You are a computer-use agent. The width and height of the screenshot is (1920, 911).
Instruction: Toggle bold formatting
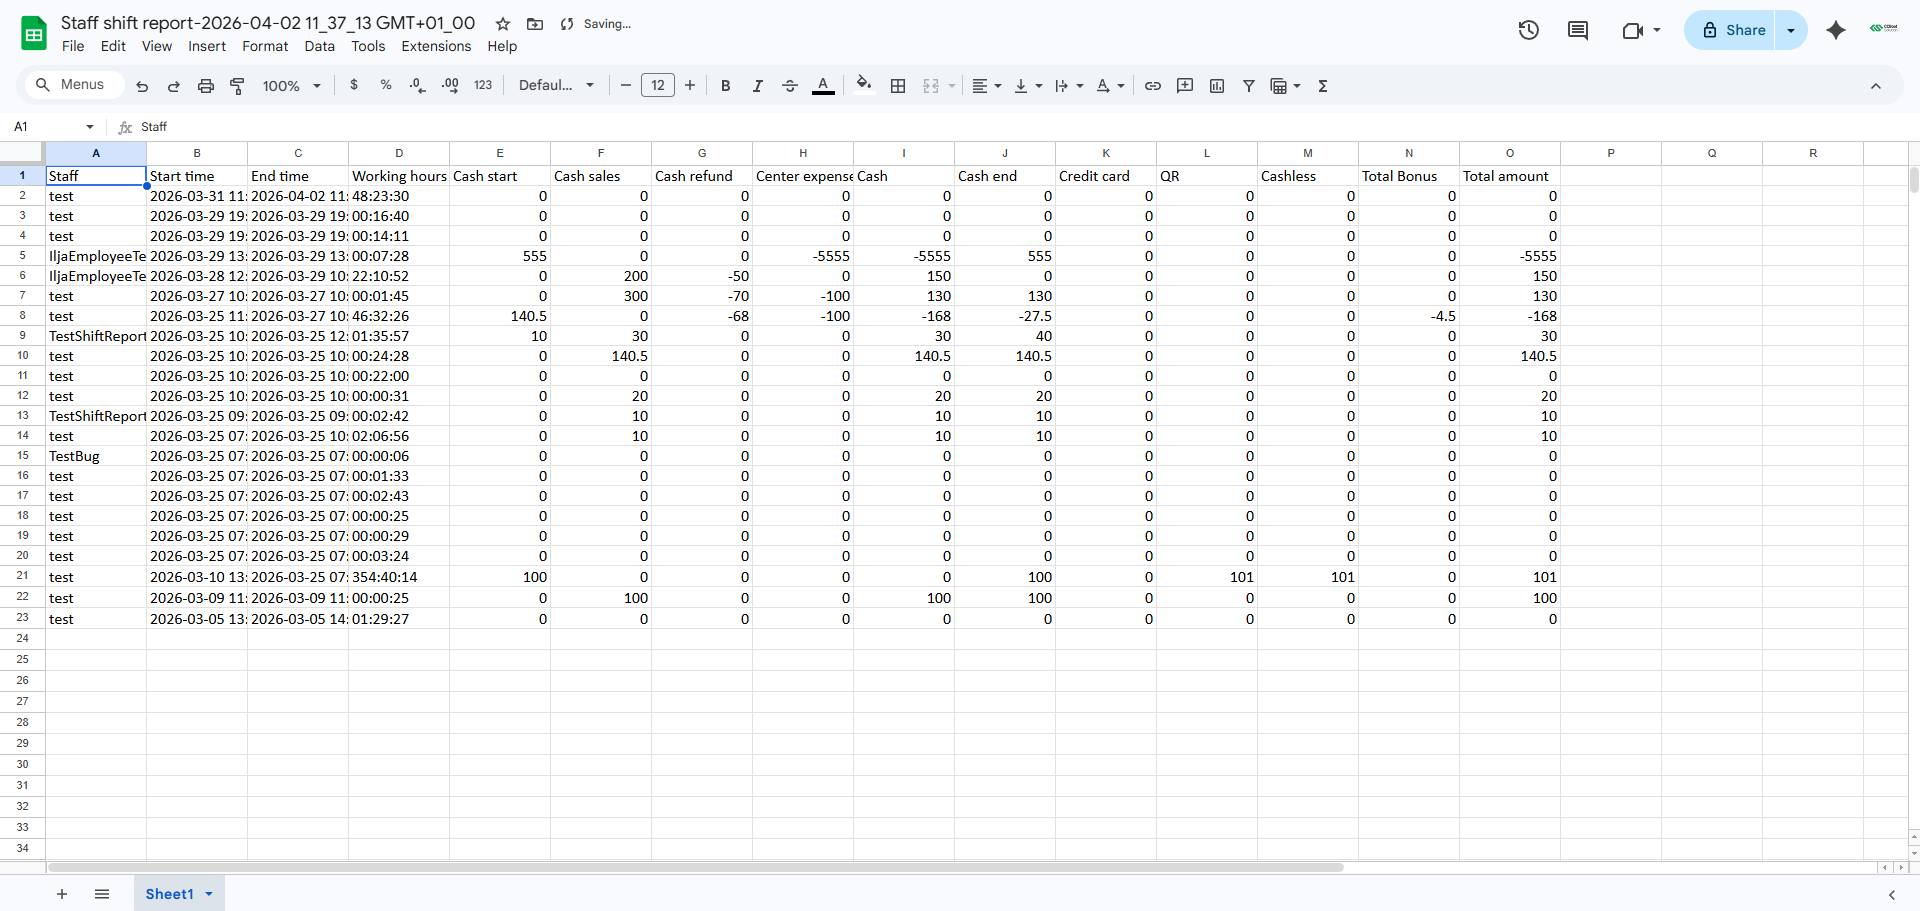(726, 86)
